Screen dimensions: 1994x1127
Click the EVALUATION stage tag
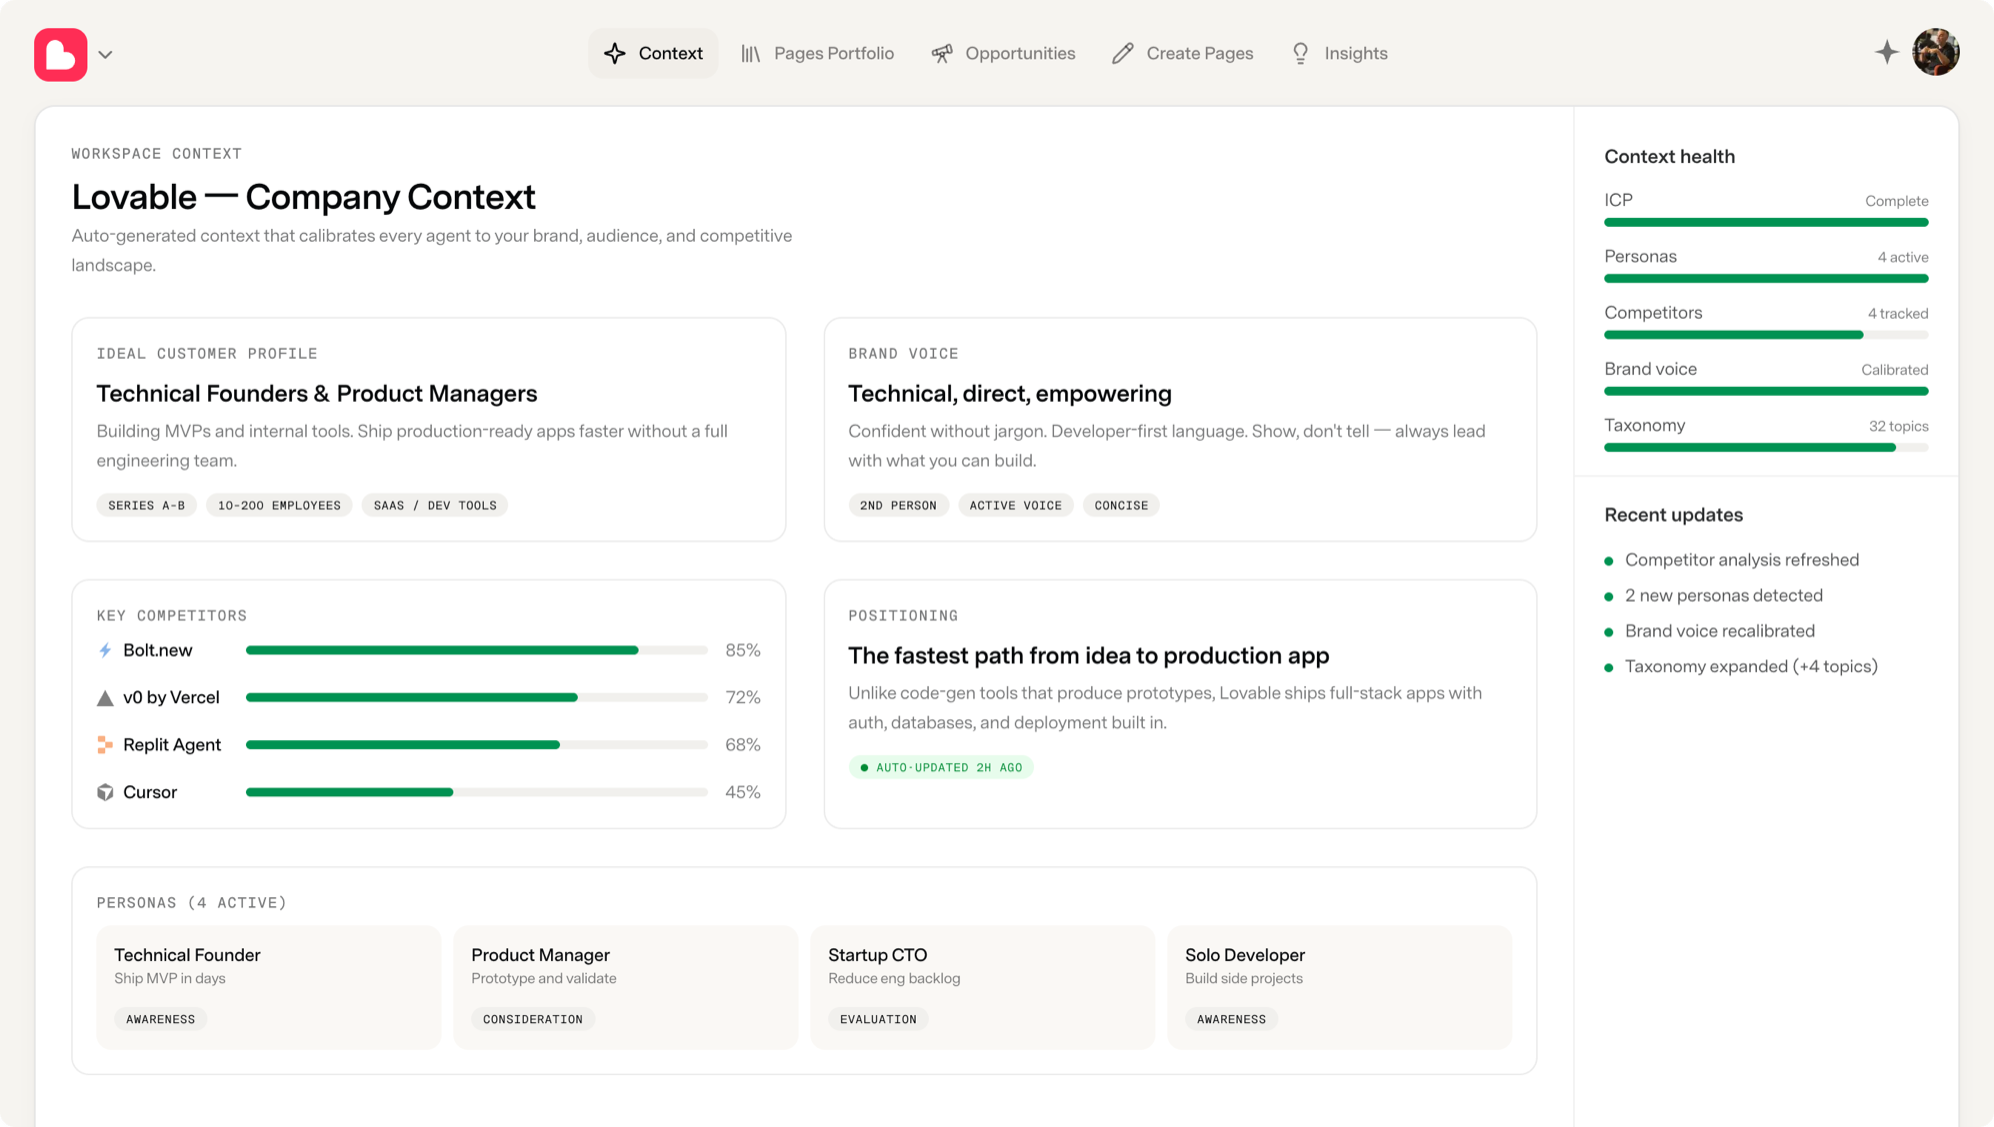878,1019
